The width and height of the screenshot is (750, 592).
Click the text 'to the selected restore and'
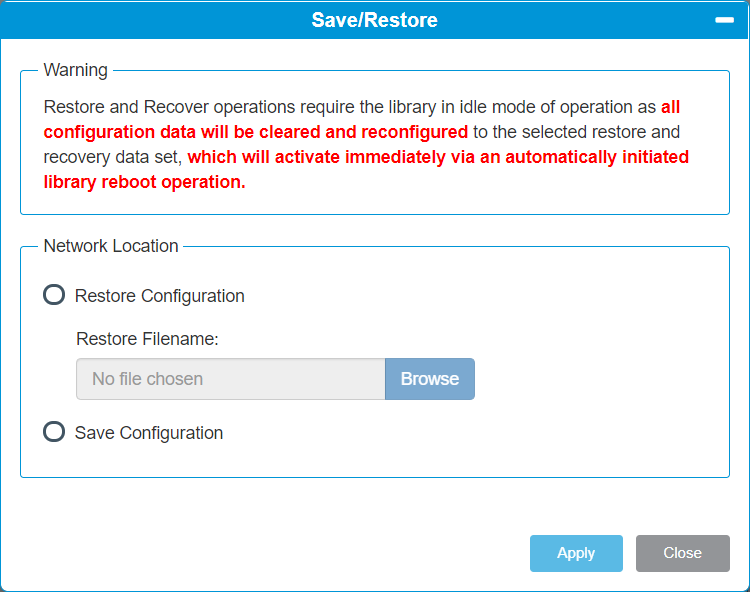576,132
